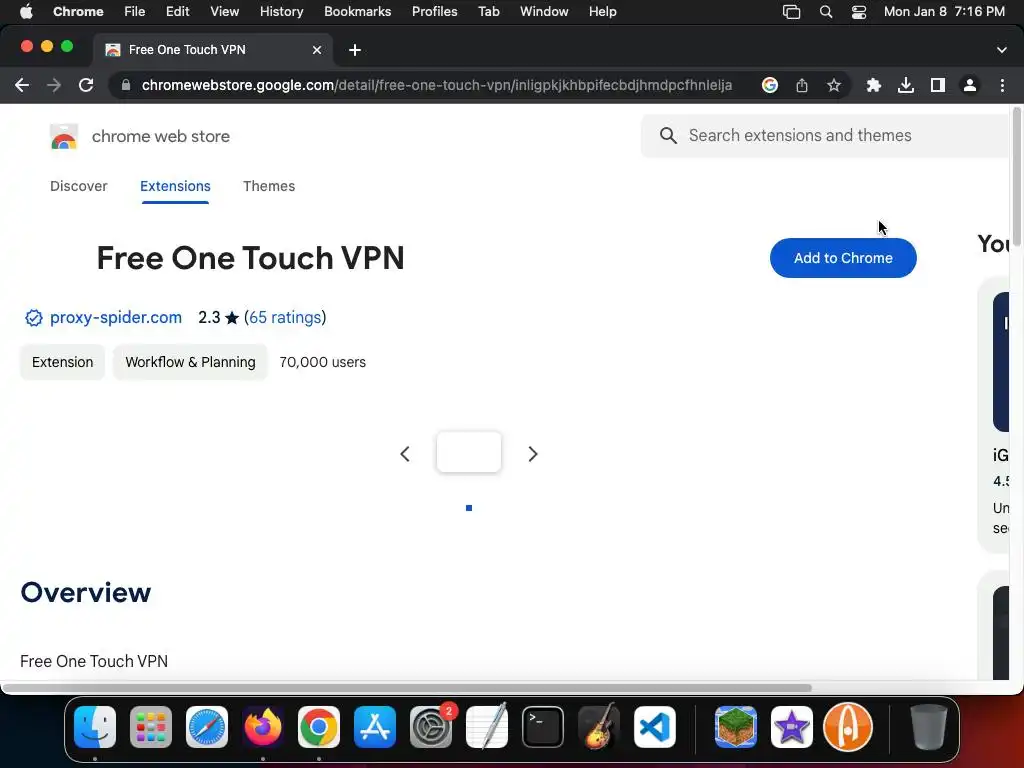Select the carousel screenshot thumbnail
Image resolution: width=1024 pixels, height=768 pixels.
469,452
